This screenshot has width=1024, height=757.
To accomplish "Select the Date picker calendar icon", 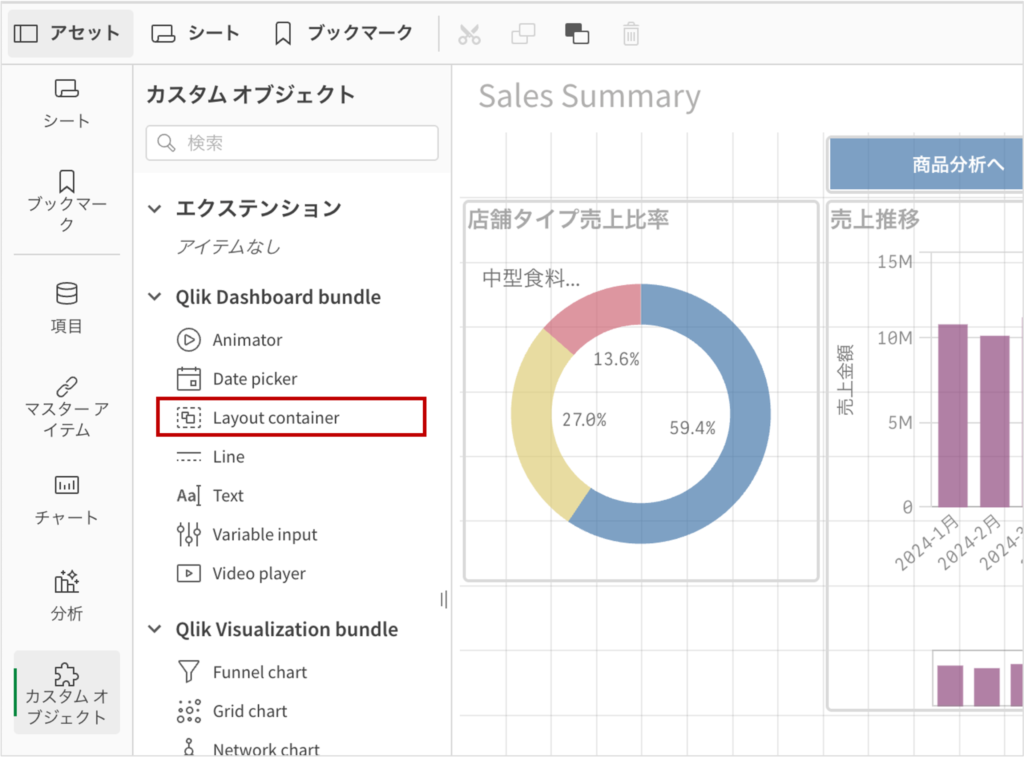I will pyautogui.click(x=189, y=379).
